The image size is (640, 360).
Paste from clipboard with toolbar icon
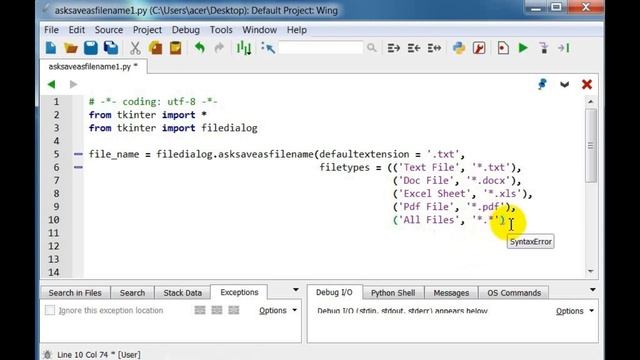click(176, 48)
